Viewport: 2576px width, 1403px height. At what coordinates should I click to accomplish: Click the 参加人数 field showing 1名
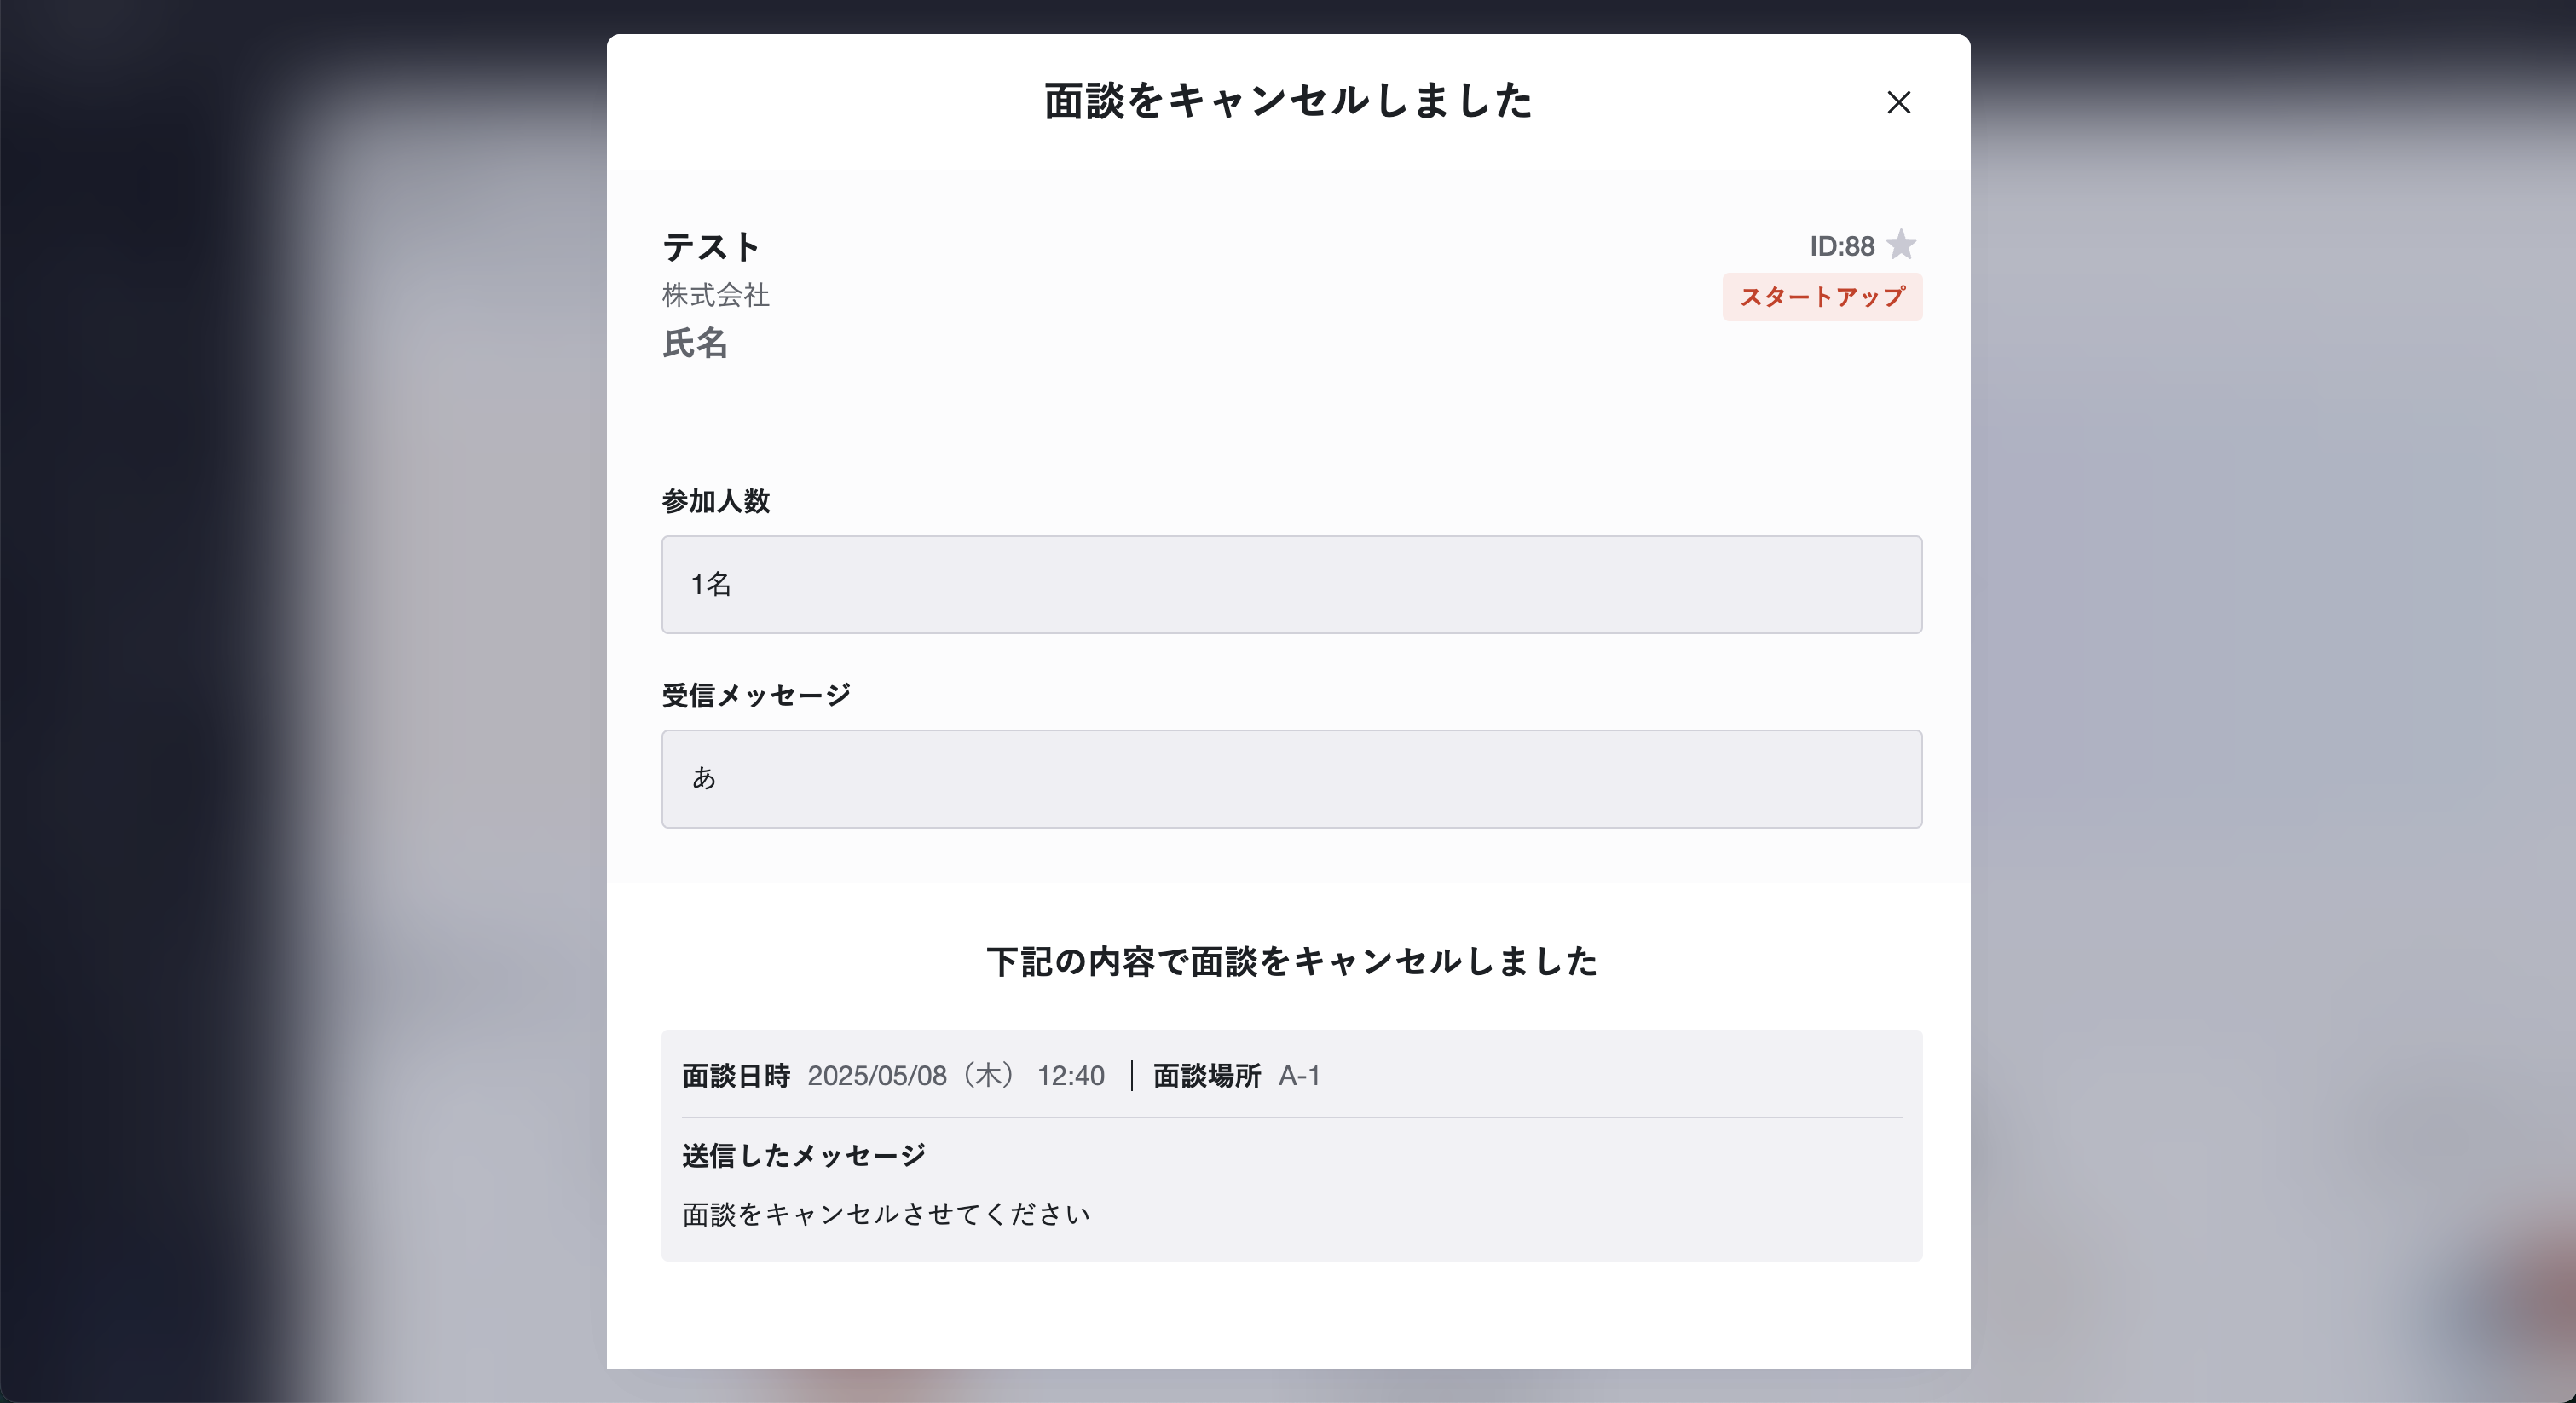(1291, 584)
